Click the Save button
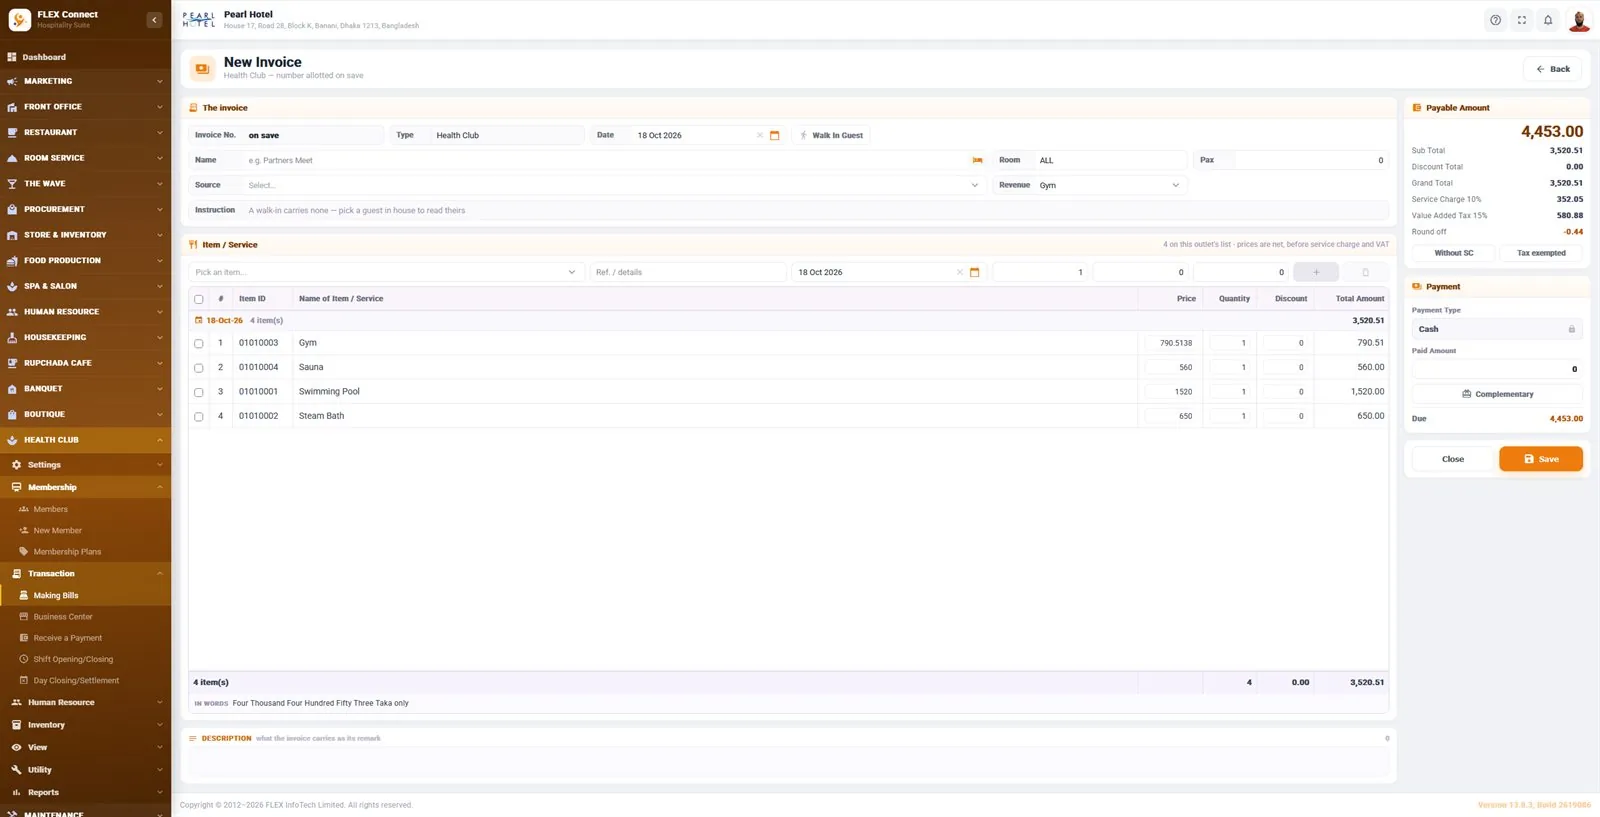The image size is (1600, 817). tap(1541, 459)
